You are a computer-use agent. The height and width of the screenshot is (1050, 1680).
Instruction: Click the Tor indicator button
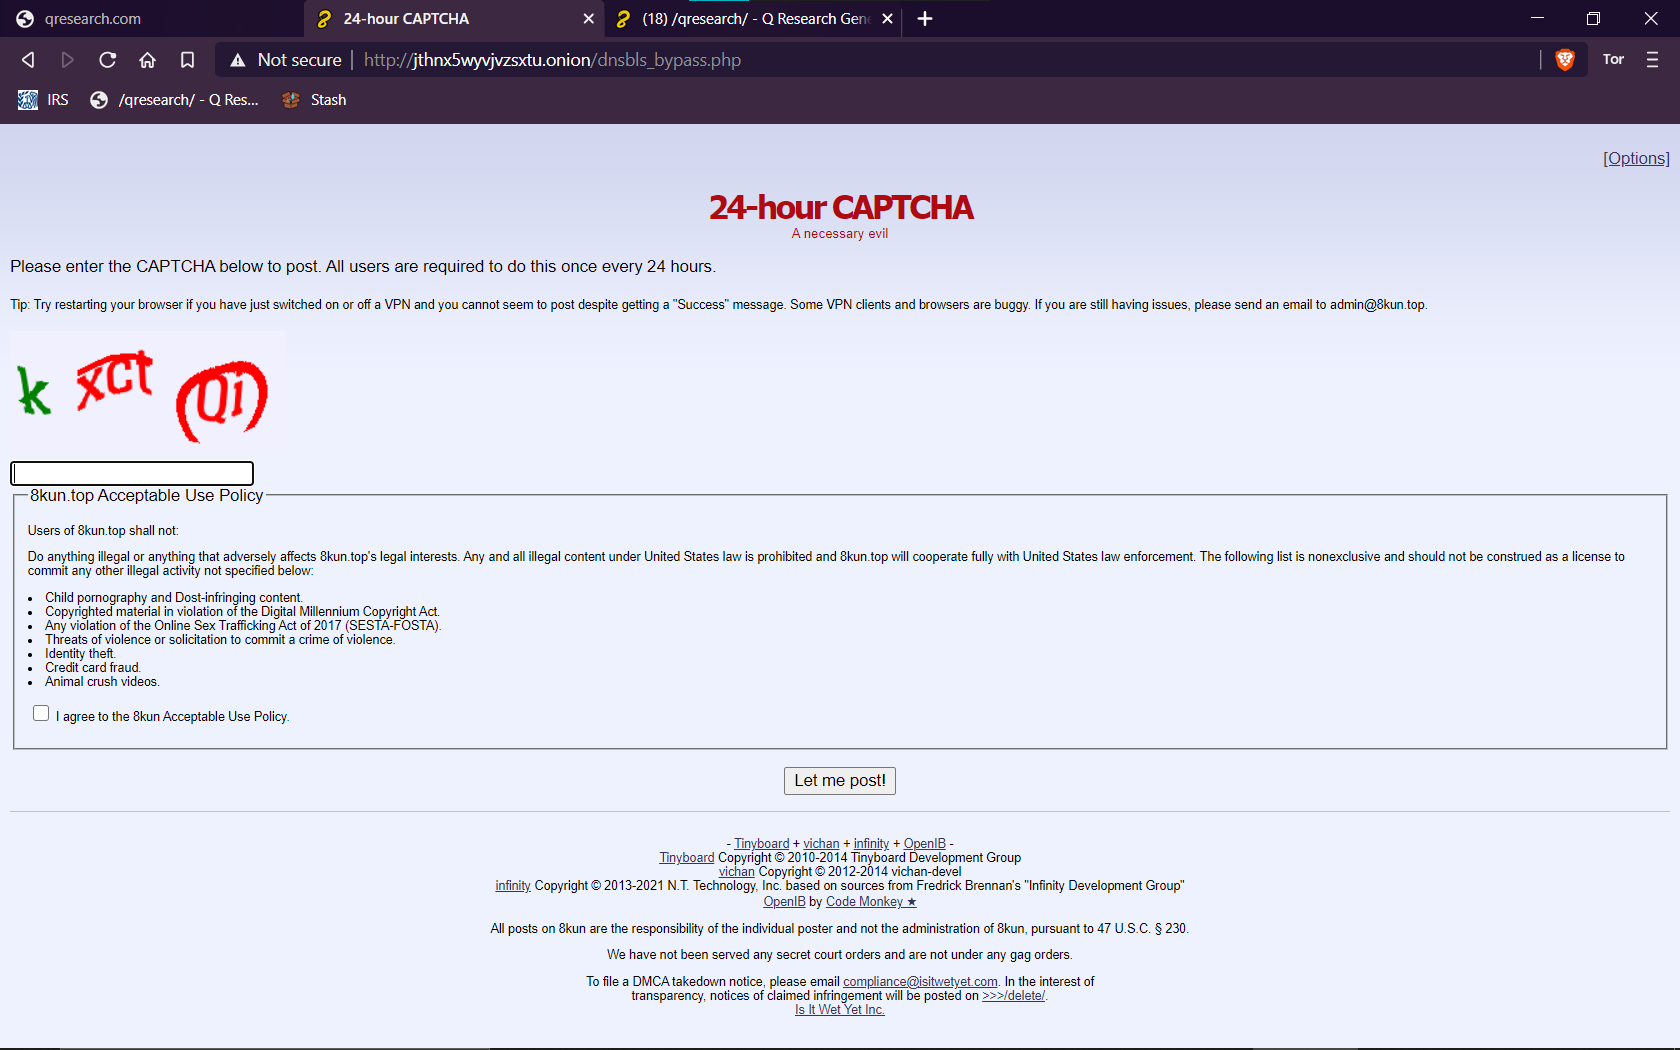pos(1613,59)
